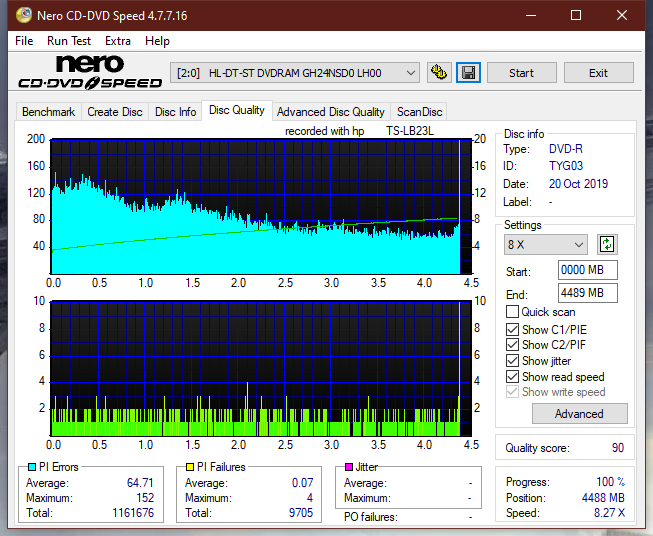Click the Progress value 100 %
Screen dimensions: 653x536
611,482
